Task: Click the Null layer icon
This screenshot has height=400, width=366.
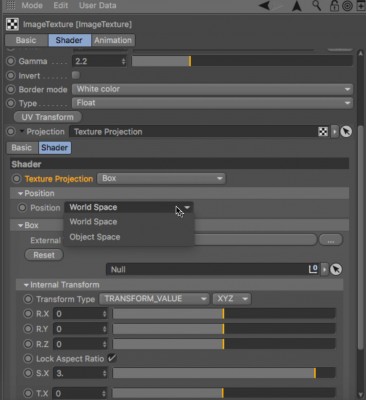Action: click(x=313, y=269)
